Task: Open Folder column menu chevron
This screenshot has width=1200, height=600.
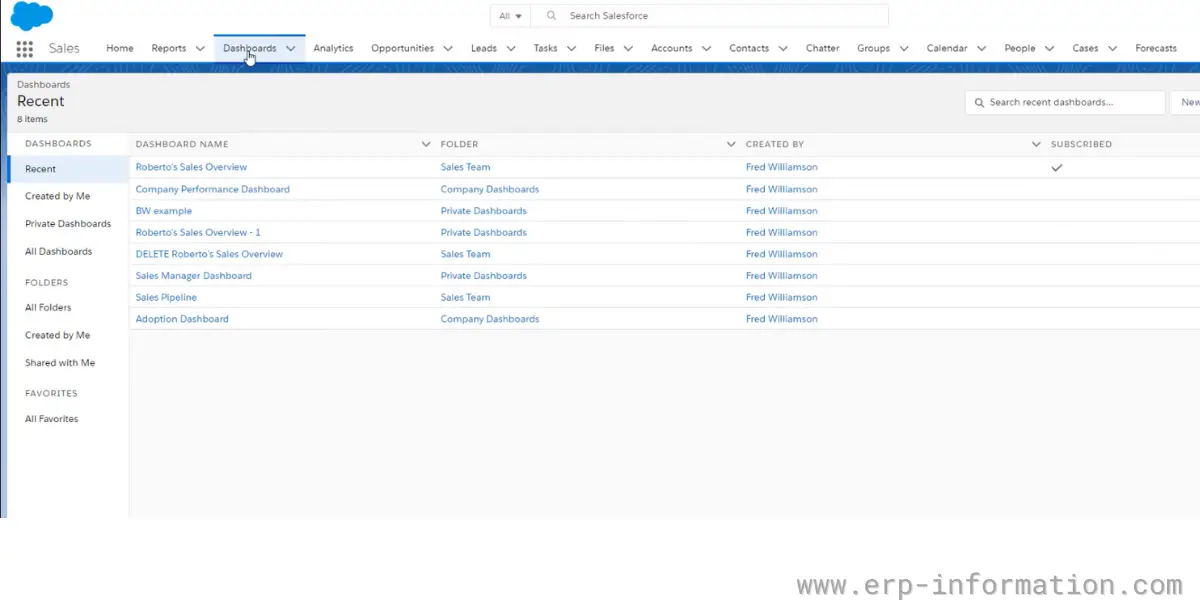Action: coord(731,144)
